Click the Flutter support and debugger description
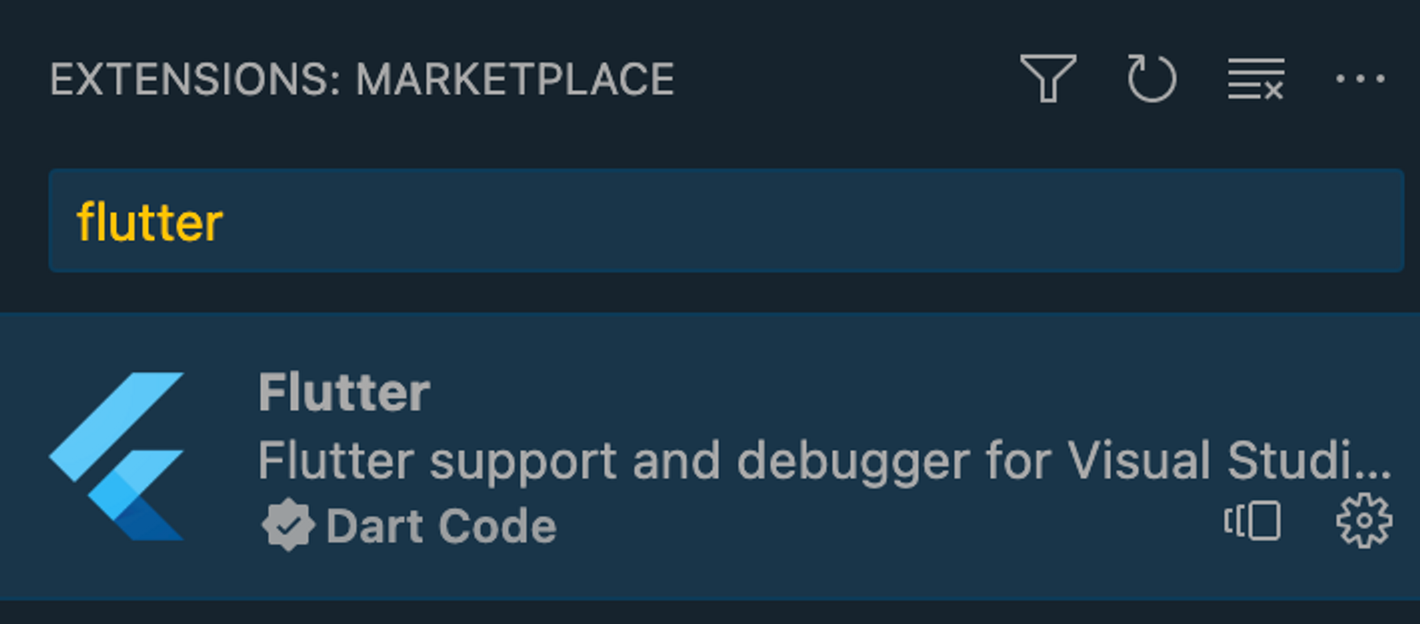1420x624 pixels. [x=824, y=461]
